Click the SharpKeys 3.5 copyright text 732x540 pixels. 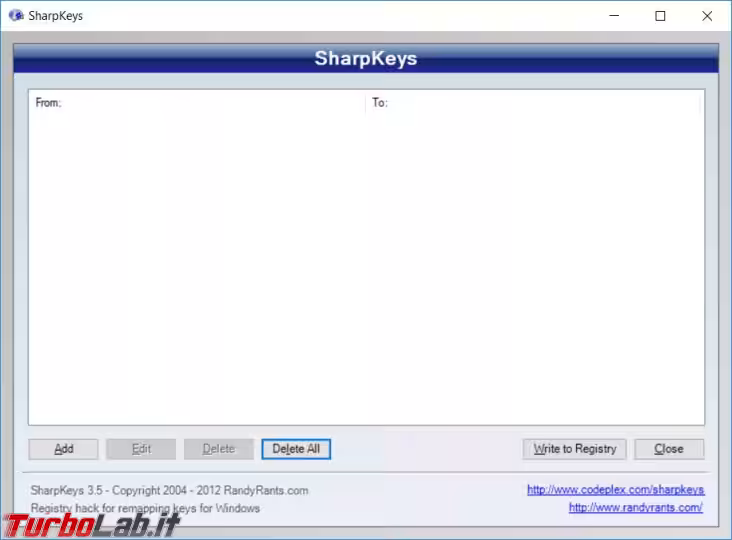coord(169,491)
